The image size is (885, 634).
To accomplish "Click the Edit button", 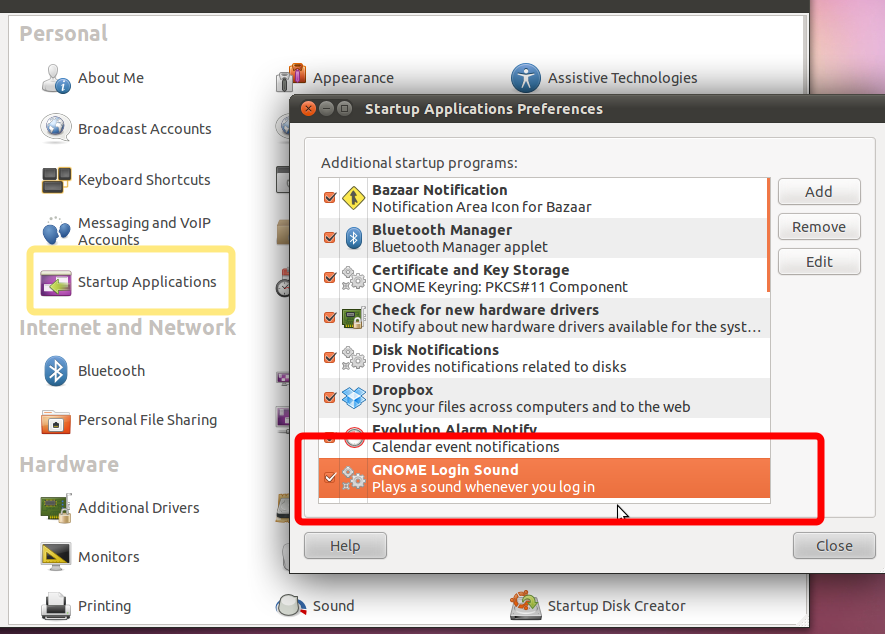I will (818, 262).
